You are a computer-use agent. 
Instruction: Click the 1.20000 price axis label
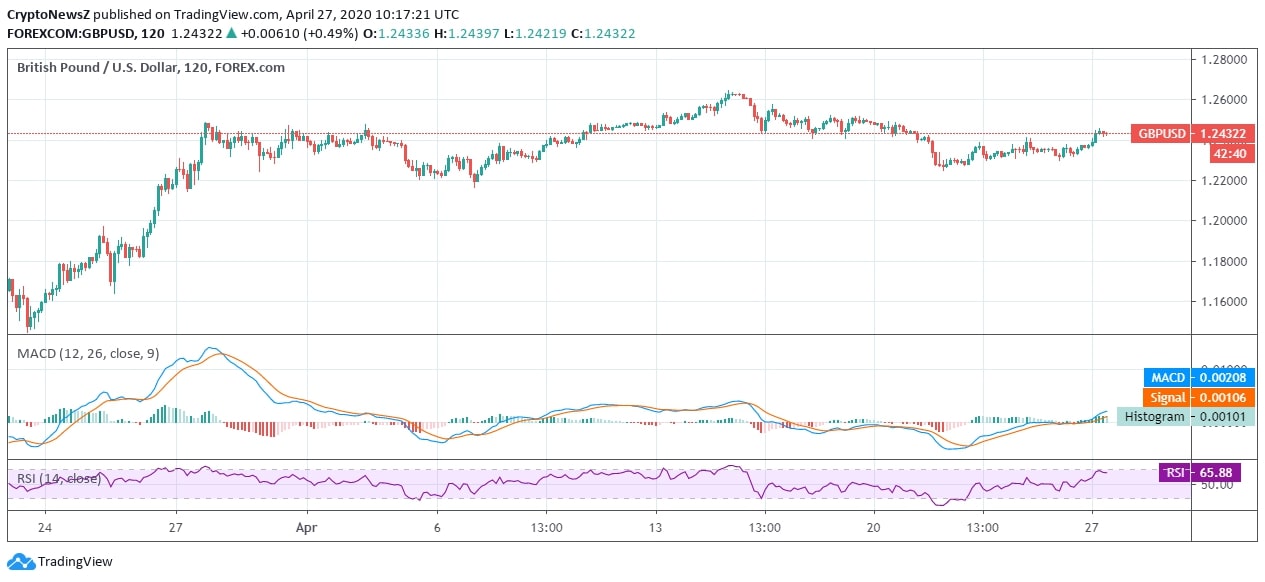pos(1223,221)
